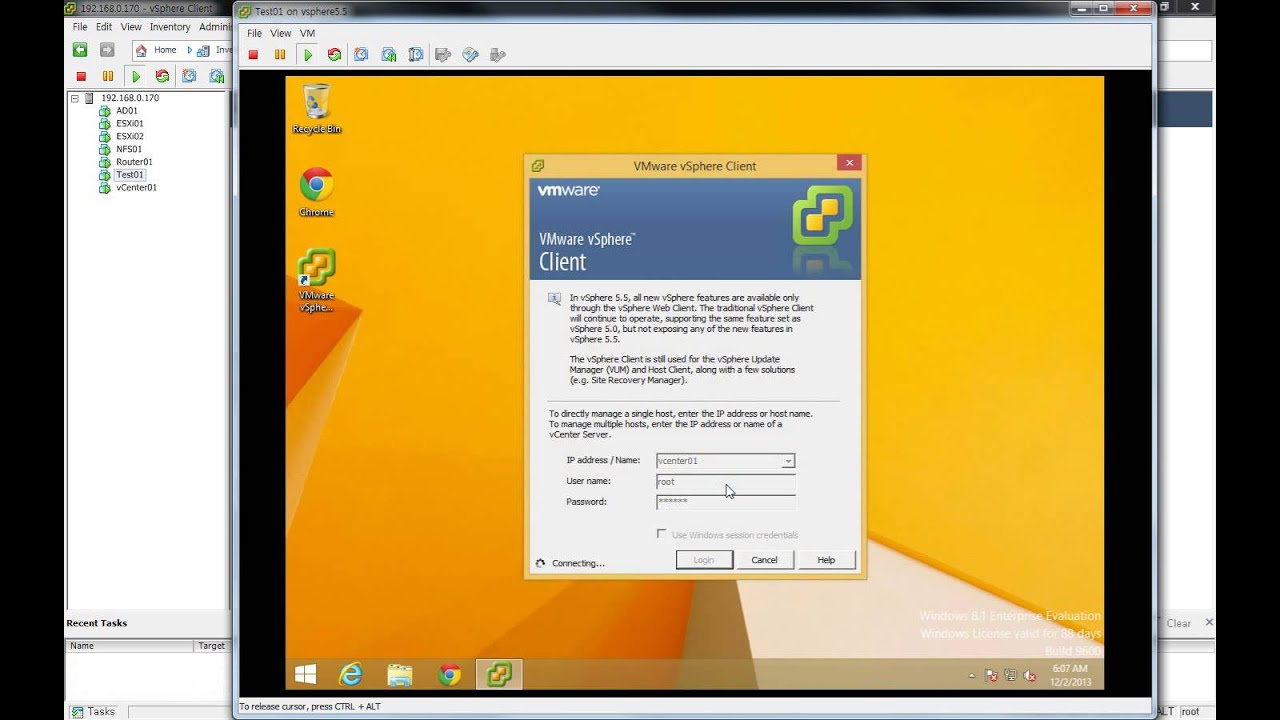
Task: Click the Login button
Action: 704,560
